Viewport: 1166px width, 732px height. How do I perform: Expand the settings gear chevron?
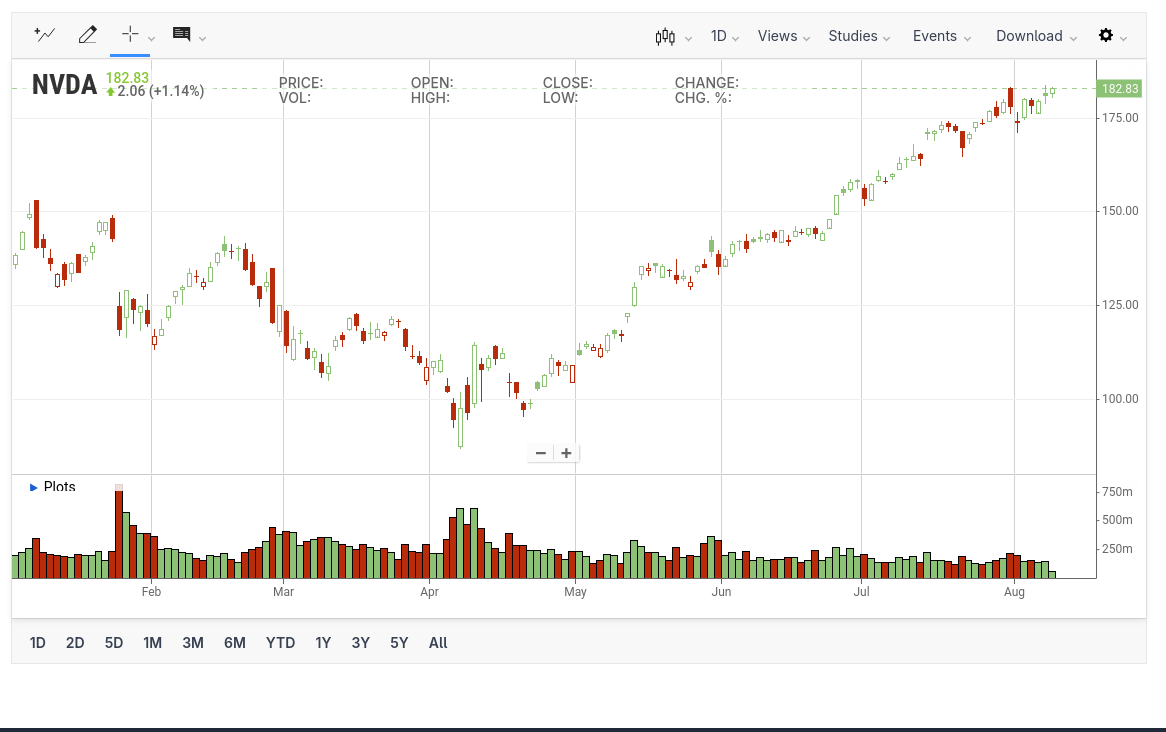(x=1124, y=39)
